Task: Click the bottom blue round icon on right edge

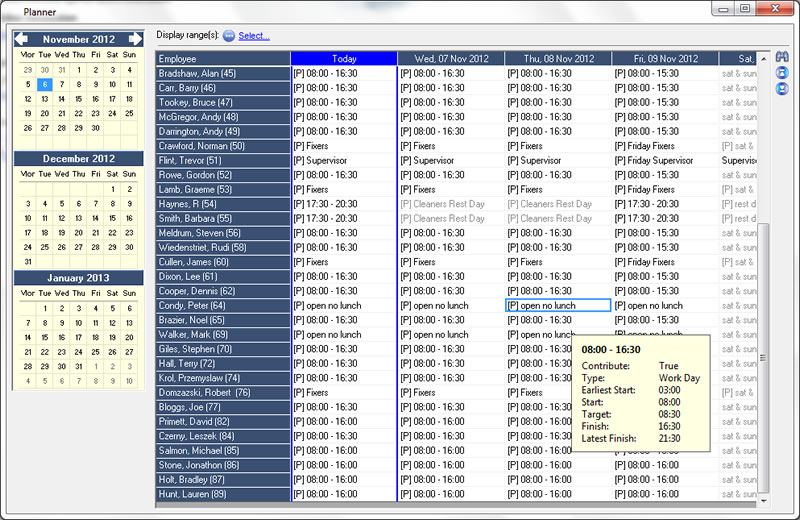Action: pyautogui.click(x=782, y=89)
